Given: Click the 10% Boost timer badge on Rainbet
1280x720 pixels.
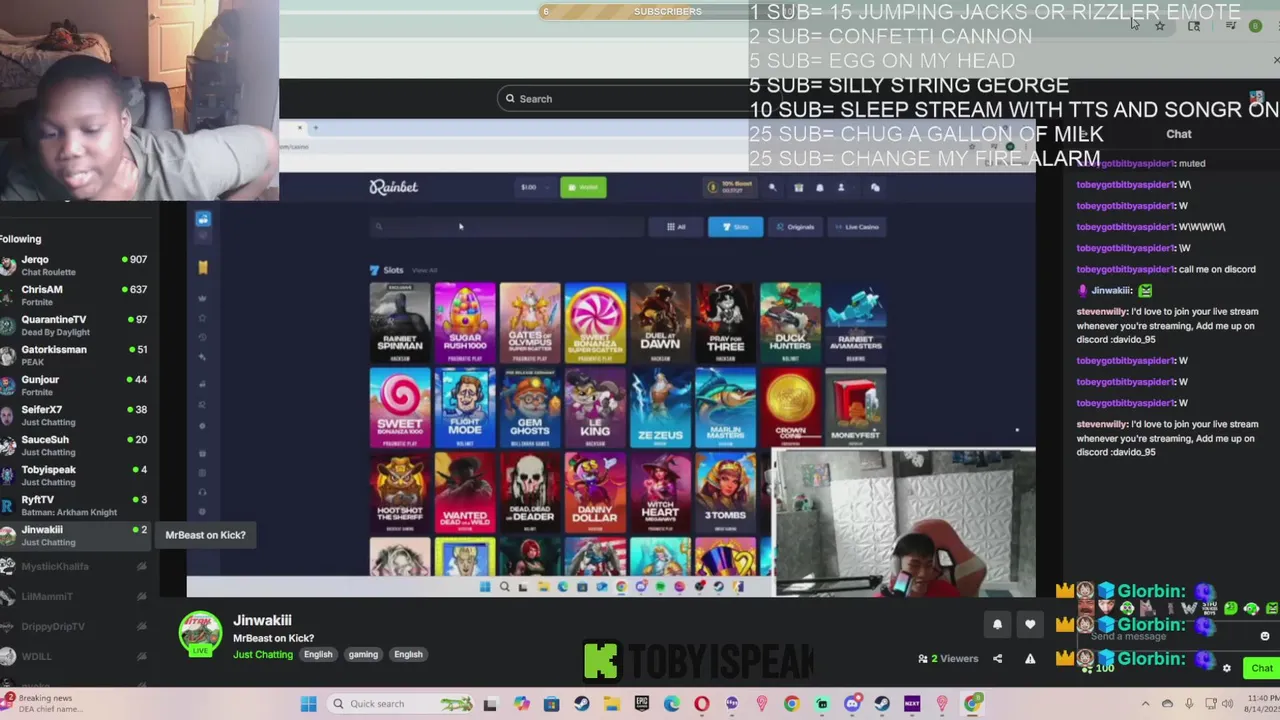Looking at the screenshot, I should point(730,187).
